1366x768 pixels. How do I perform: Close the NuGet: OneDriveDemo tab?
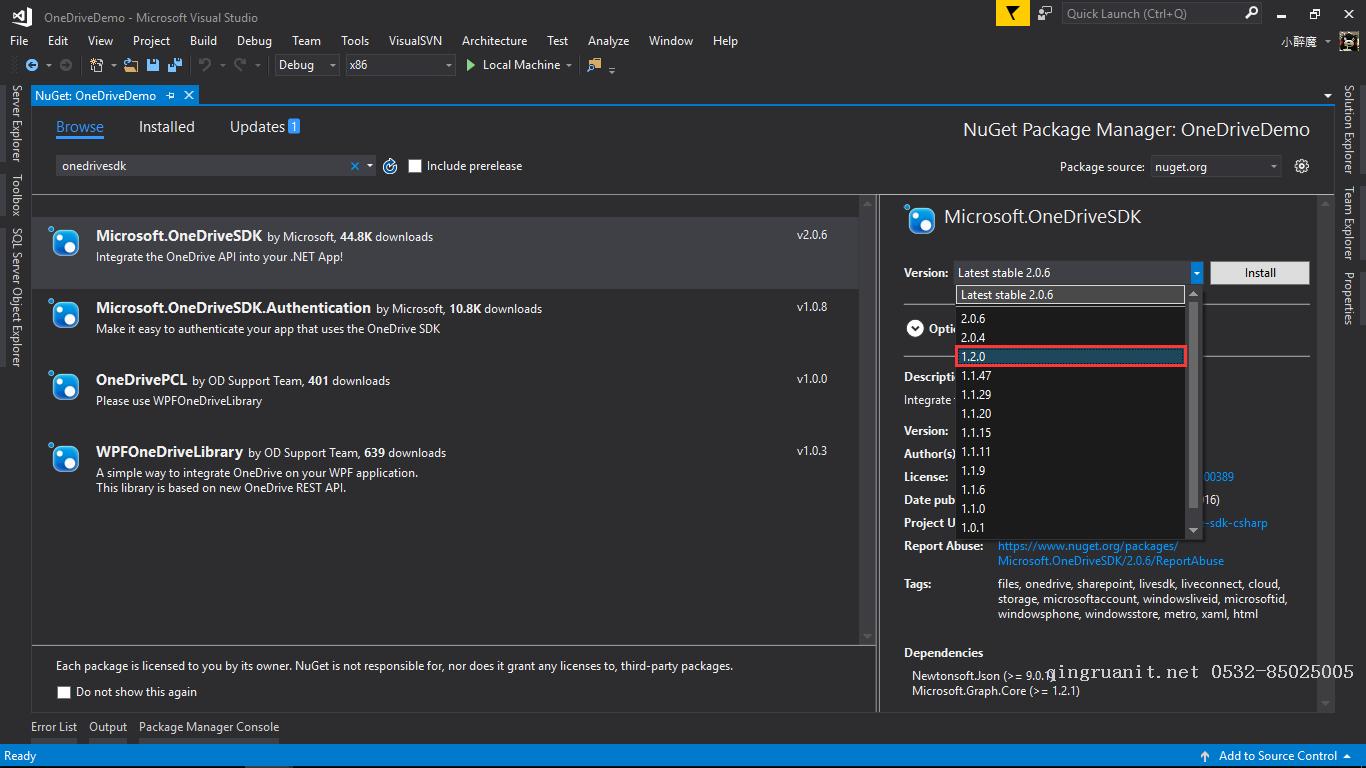pyautogui.click(x=187, y=95)
